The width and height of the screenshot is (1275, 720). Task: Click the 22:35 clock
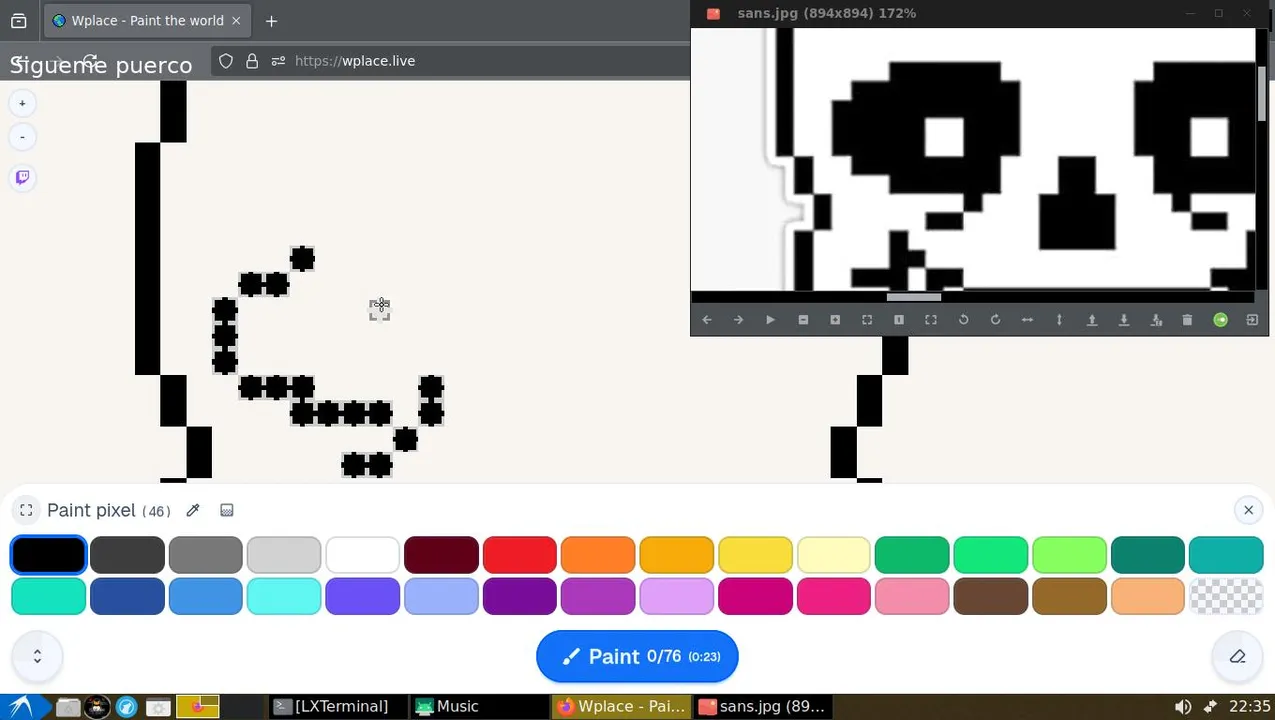(1249, 706)
